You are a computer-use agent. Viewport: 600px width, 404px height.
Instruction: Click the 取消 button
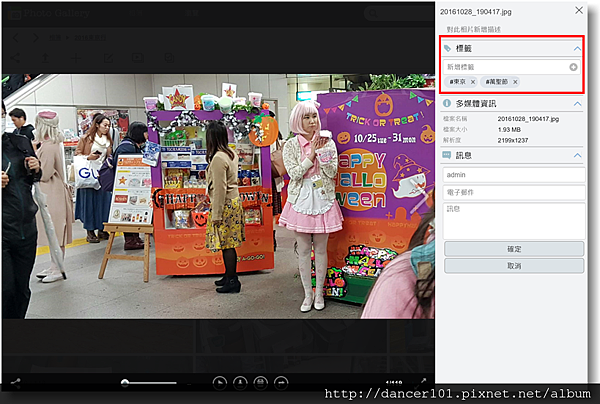point(514,266)
